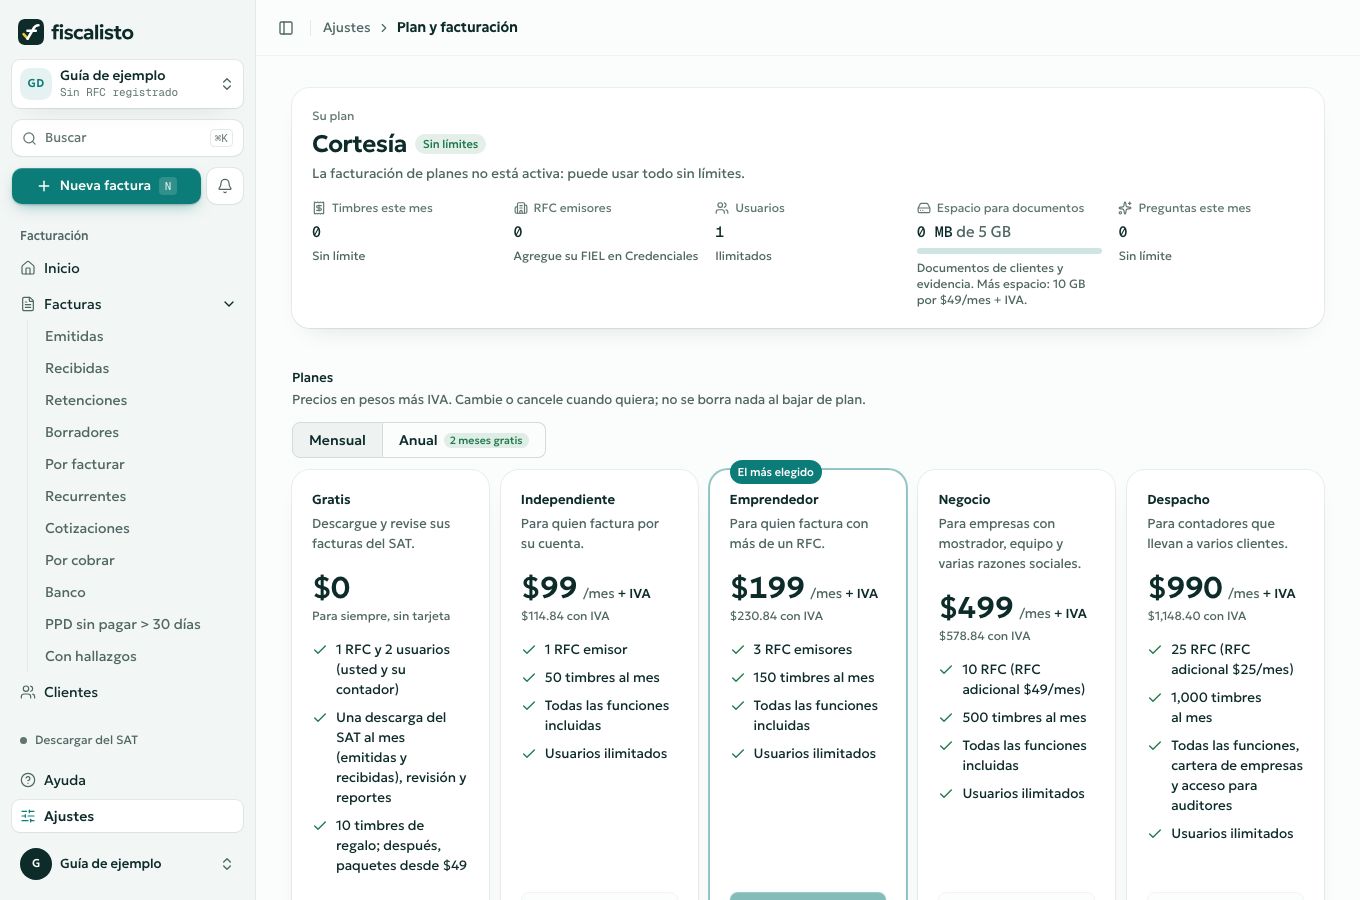1360x900 pixels.
Task: Go to Cotizaciones
Action: point(87,528)
